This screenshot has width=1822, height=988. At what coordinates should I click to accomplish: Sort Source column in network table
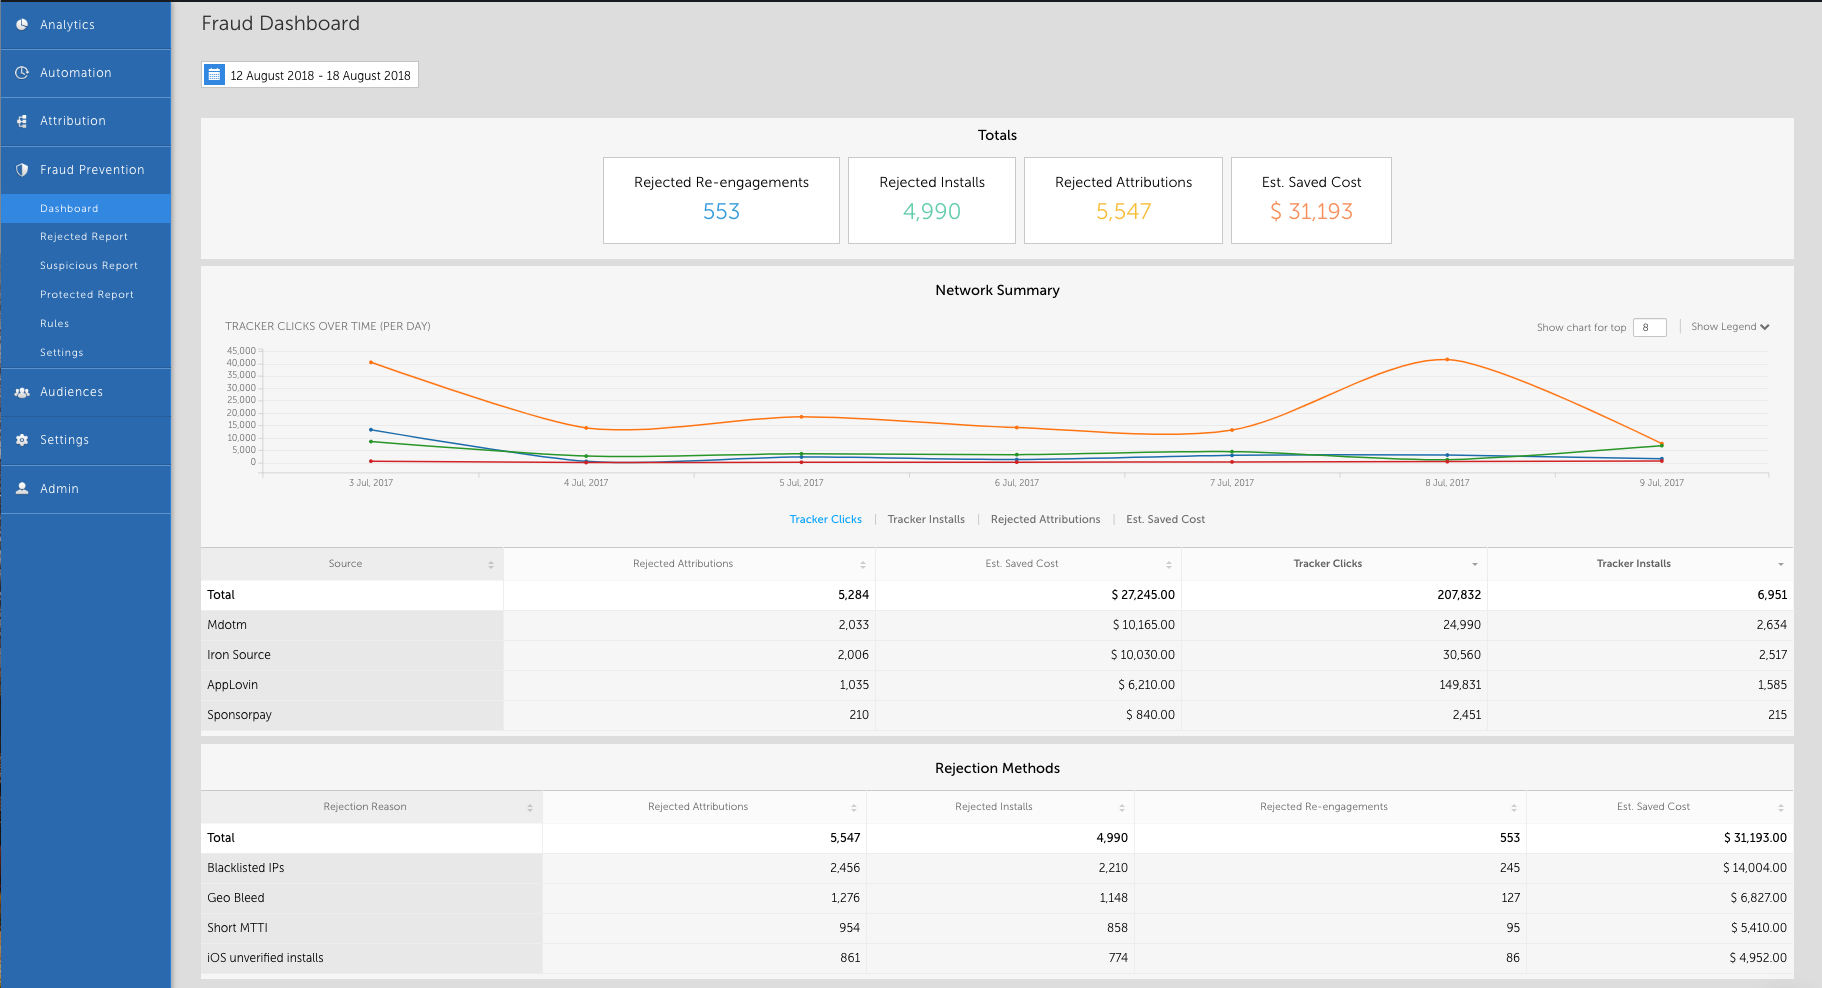click(490, 565)
